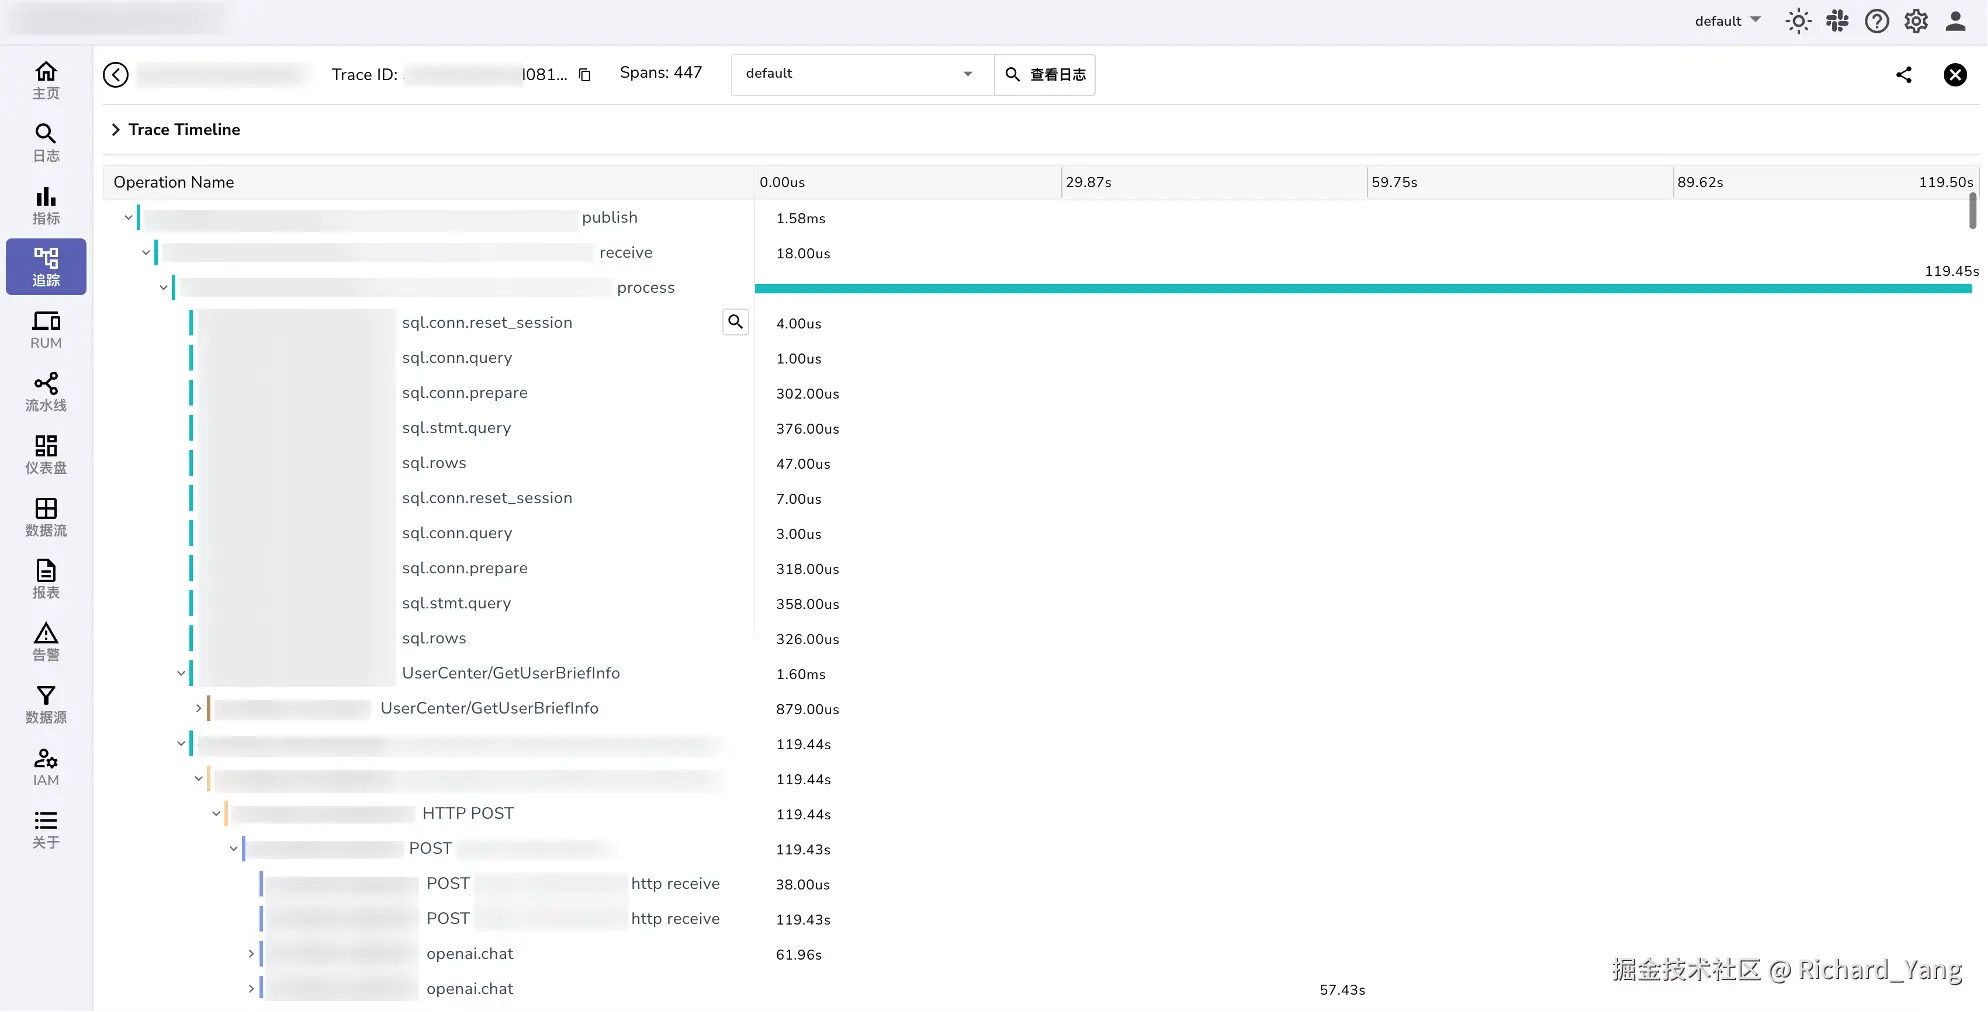Screen dimensions: 1988x1012
Task: Copy the Trace ID to clipboard
Action: coord(585,75)
